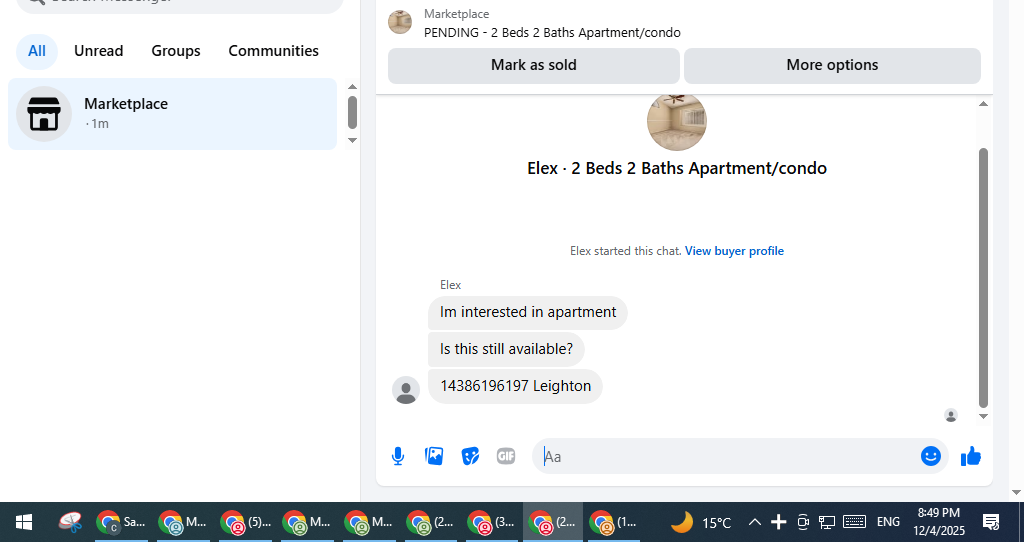
Task: Click the voice clip microphone icon
Action: pos(398,456)
